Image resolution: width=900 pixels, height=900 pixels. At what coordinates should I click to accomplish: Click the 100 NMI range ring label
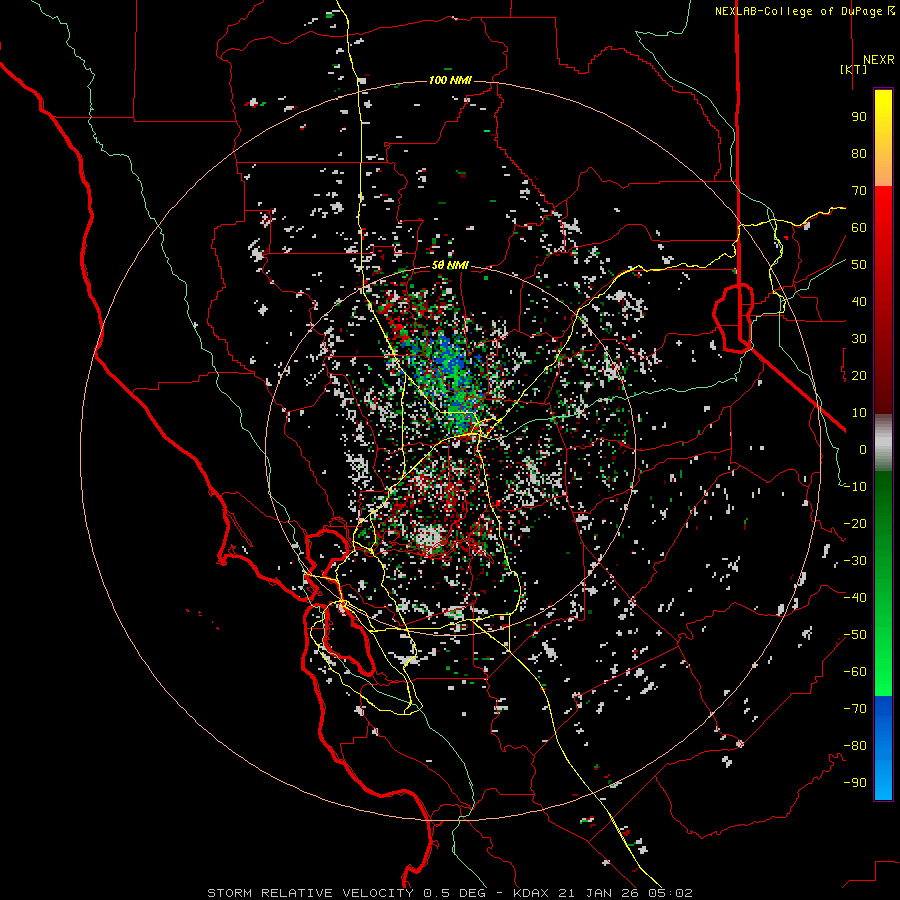(x=450, y=80)
